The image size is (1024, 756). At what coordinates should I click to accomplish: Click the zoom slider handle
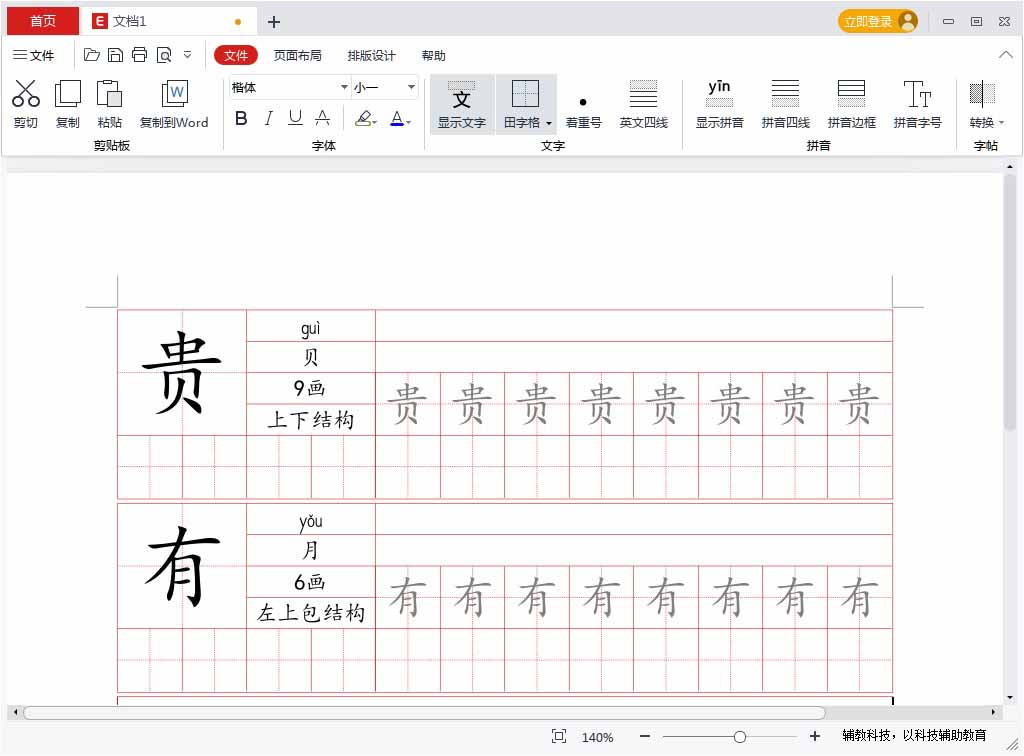(739, 737)
